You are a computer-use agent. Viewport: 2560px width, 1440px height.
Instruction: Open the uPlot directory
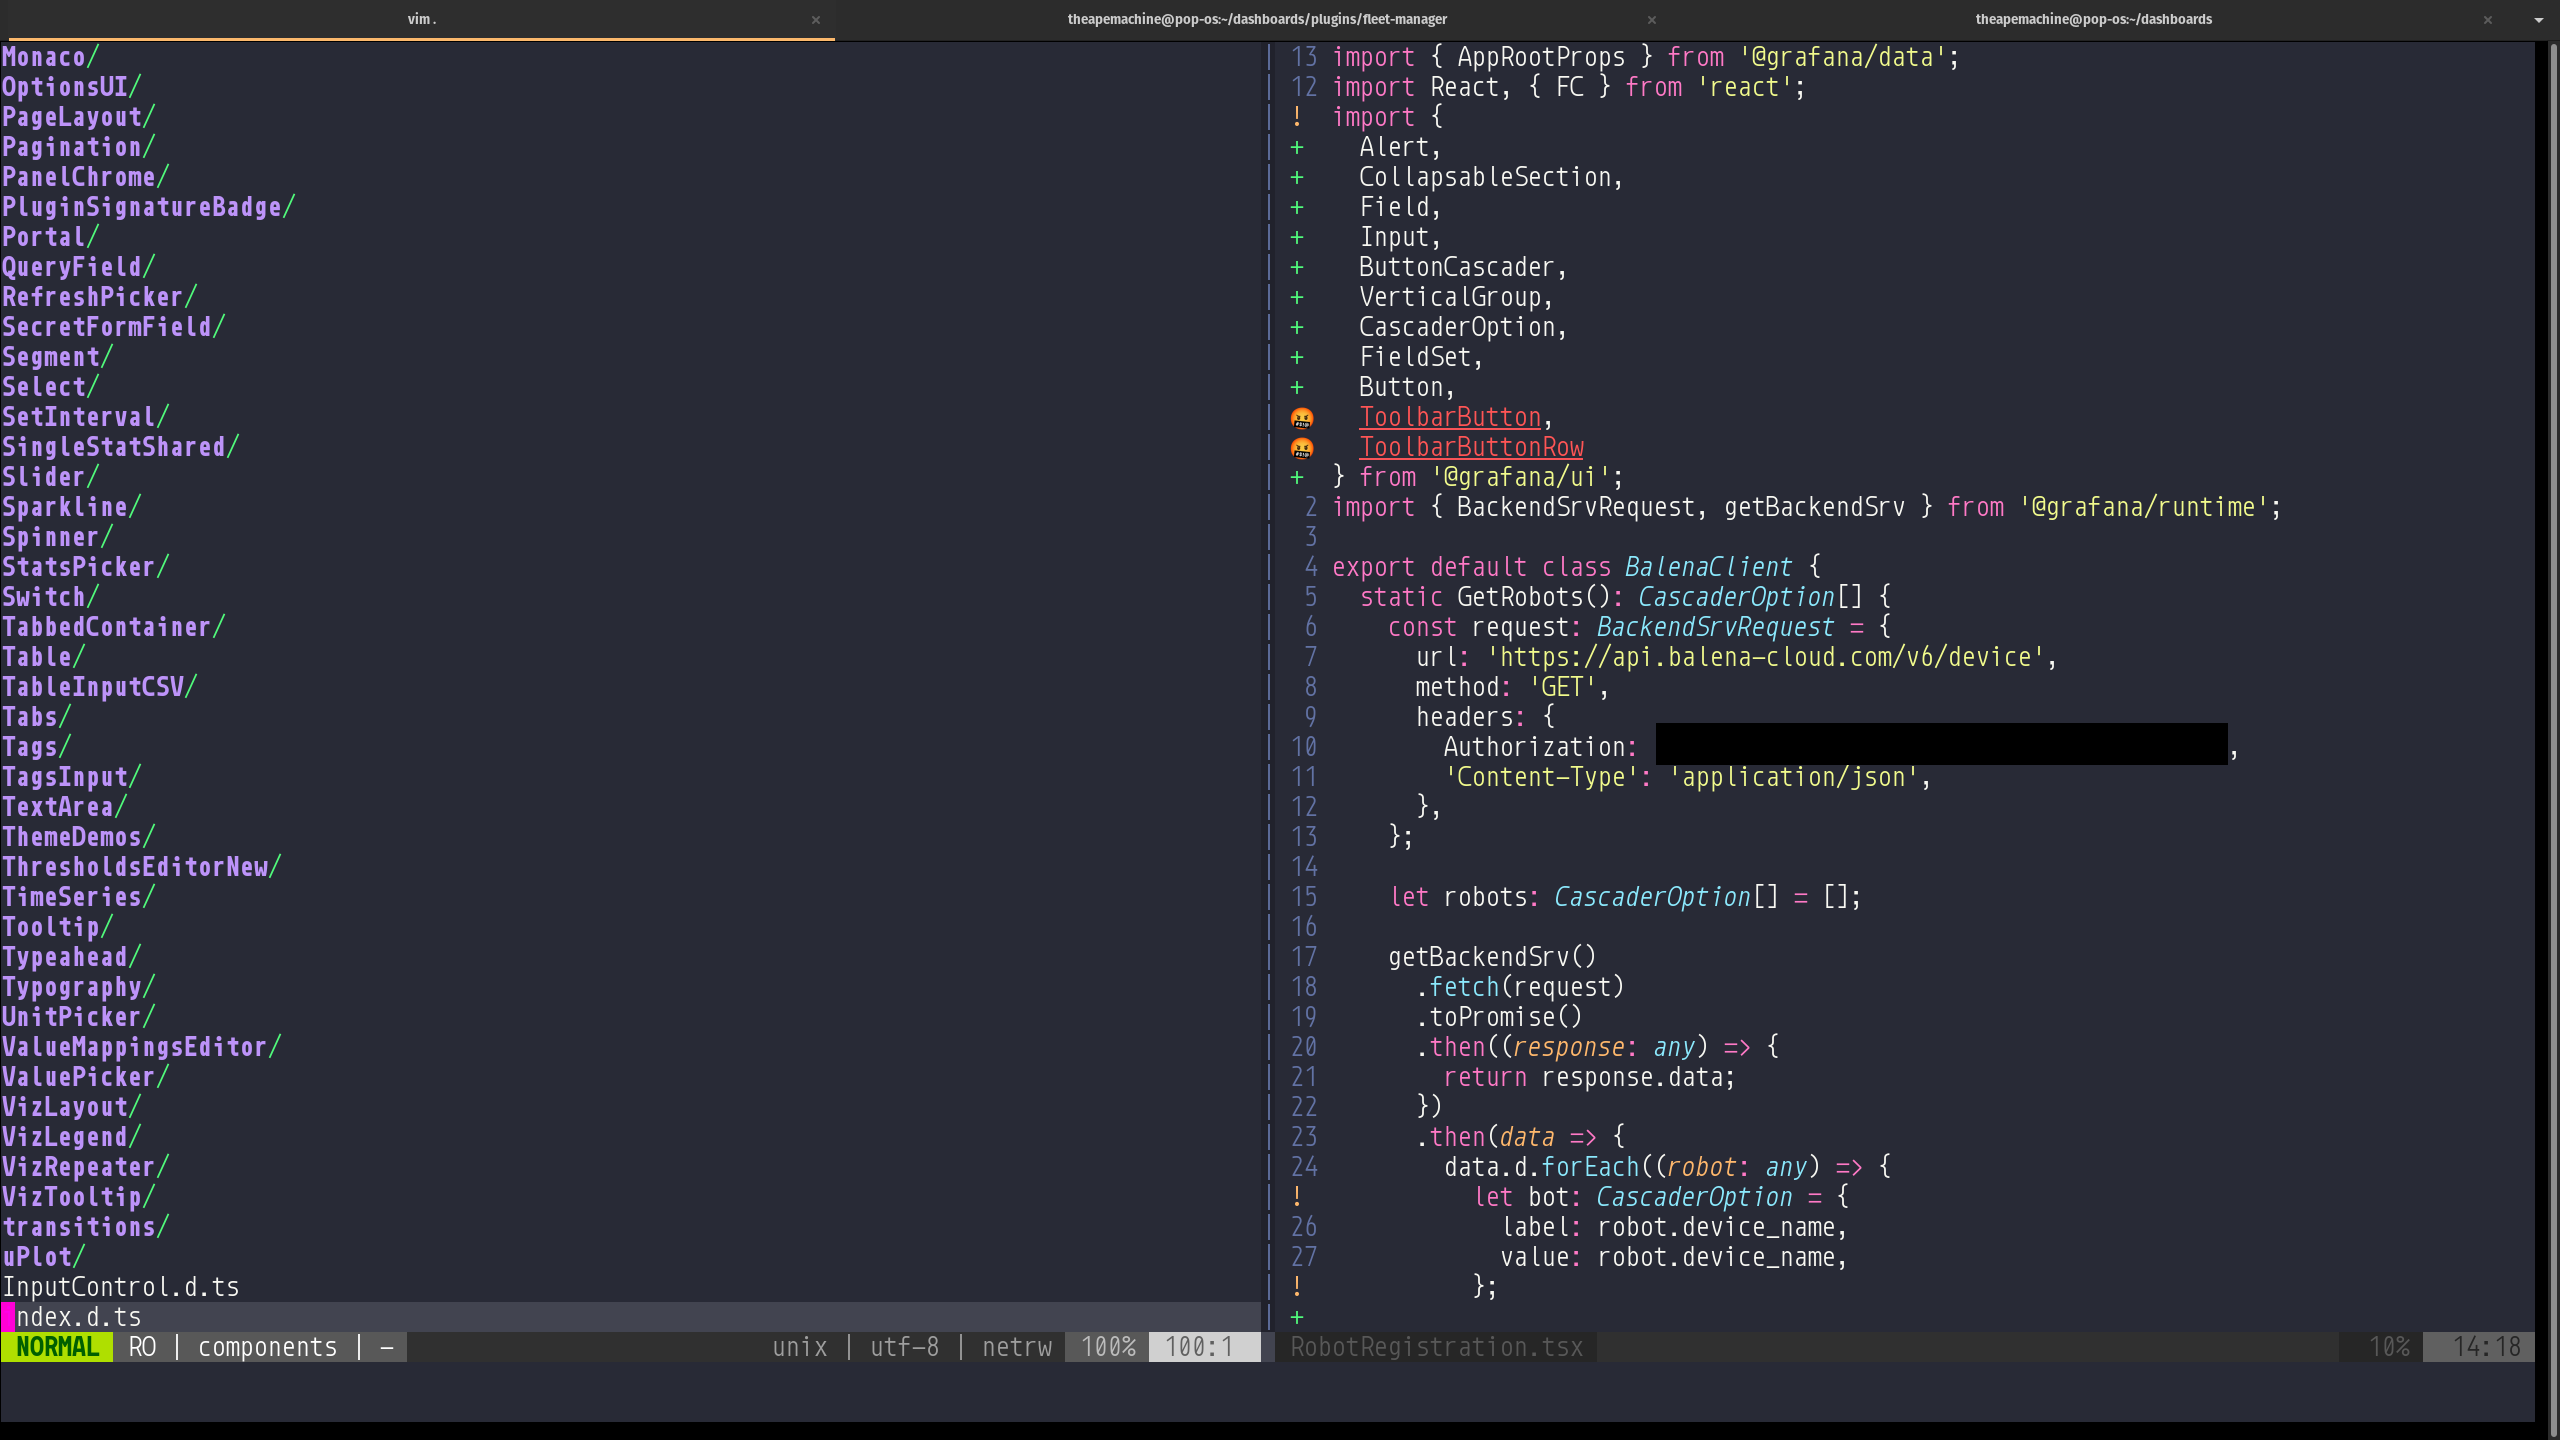[42, 1257]
